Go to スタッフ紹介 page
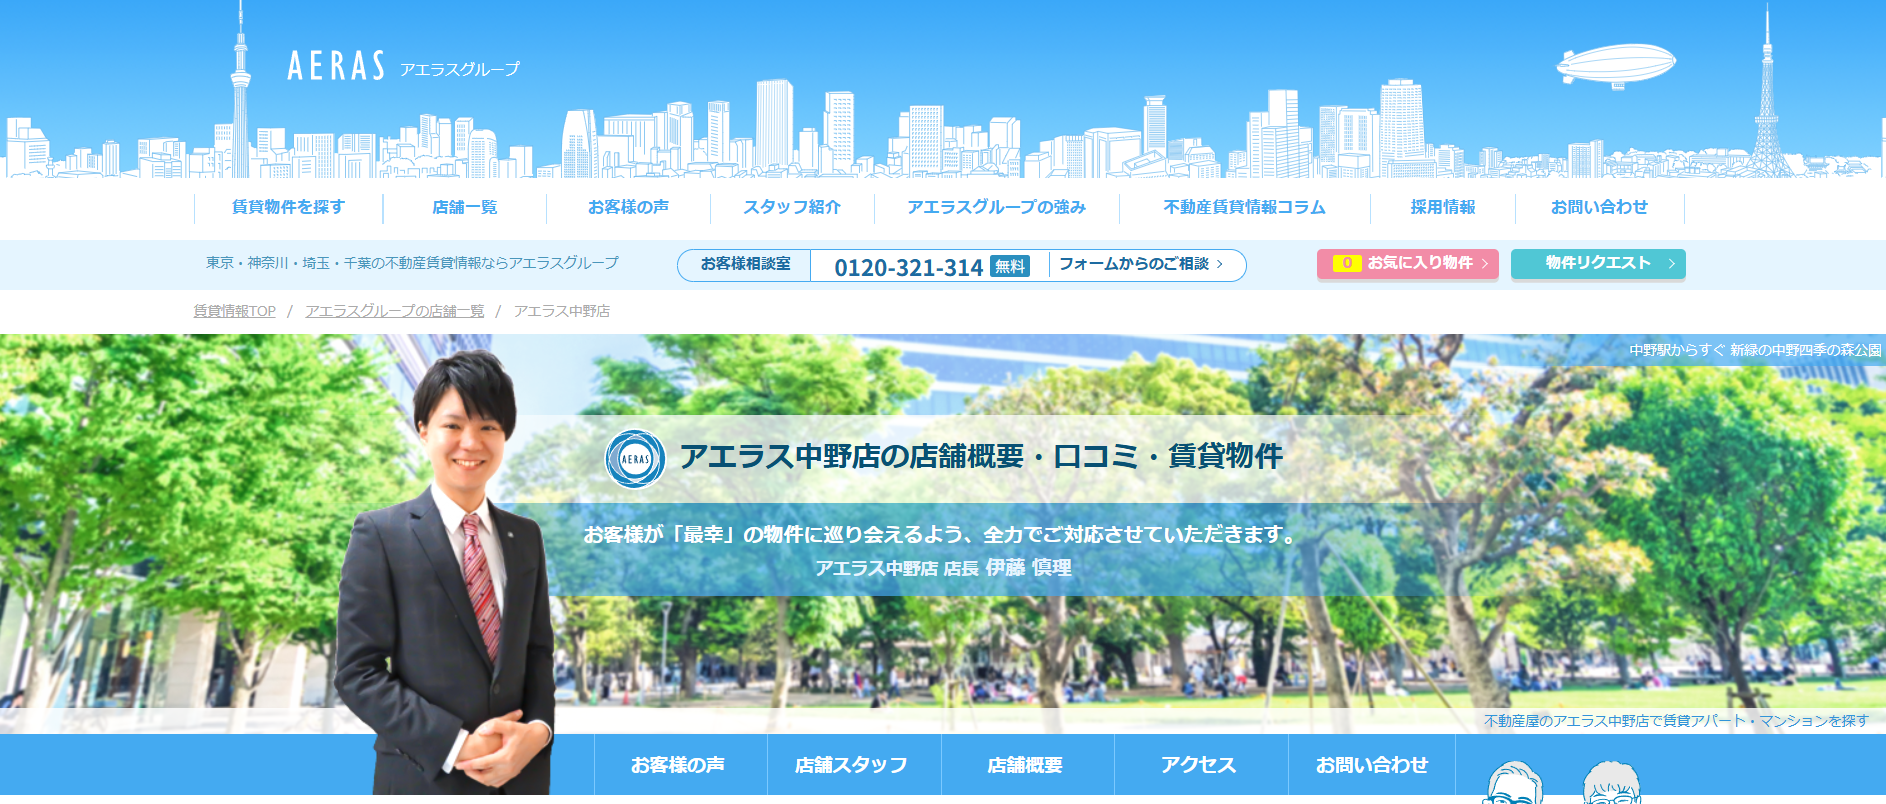This screenshot has height=804, width=1886. 791,207
